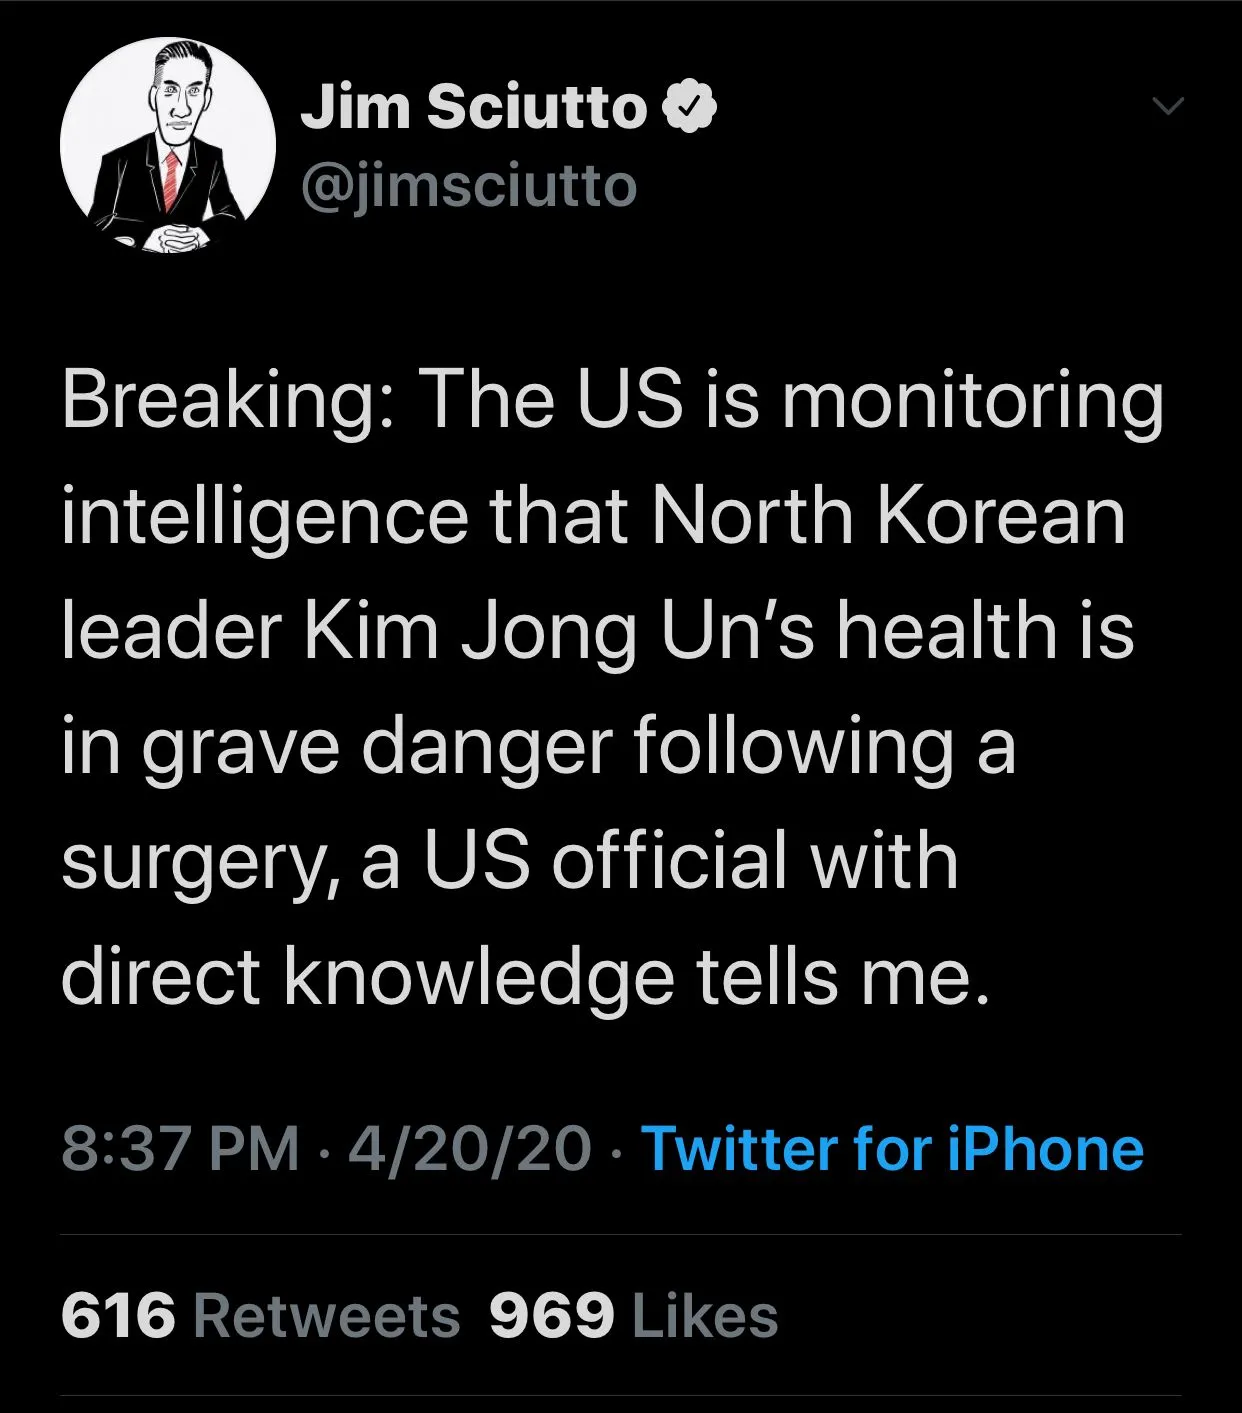This screenshot has width=1242, height=1413.
Task: Click the word Breaking in the tweet
Action: (x=225, y=399)
